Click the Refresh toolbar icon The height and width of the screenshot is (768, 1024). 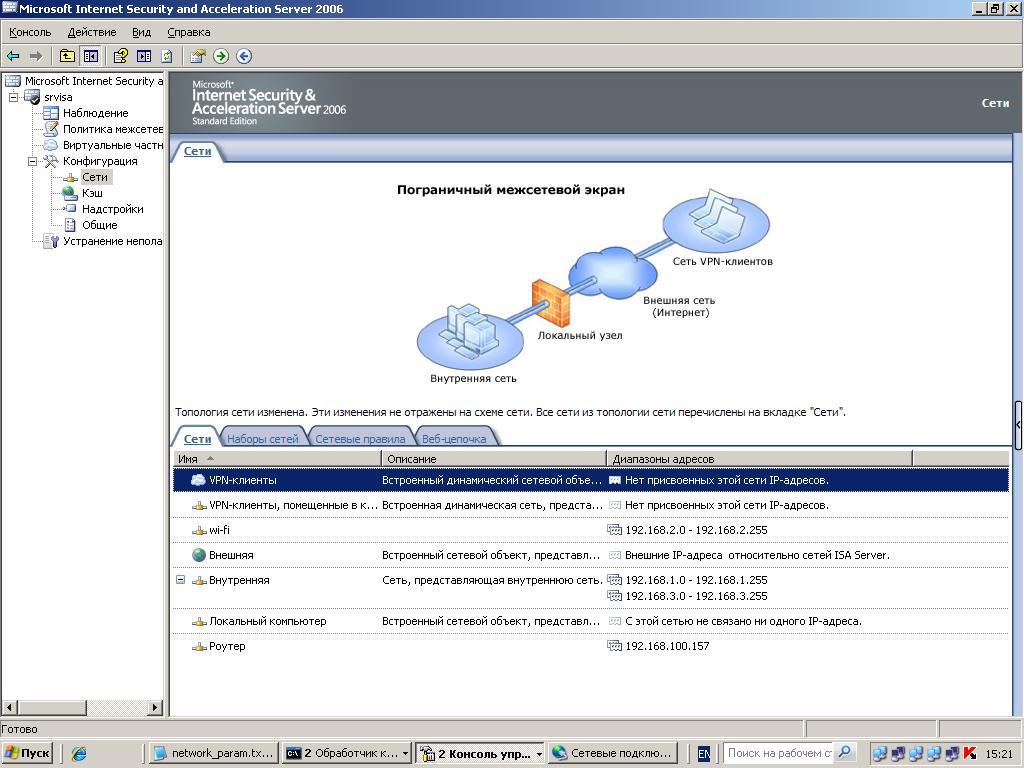[x=167, y=56]
